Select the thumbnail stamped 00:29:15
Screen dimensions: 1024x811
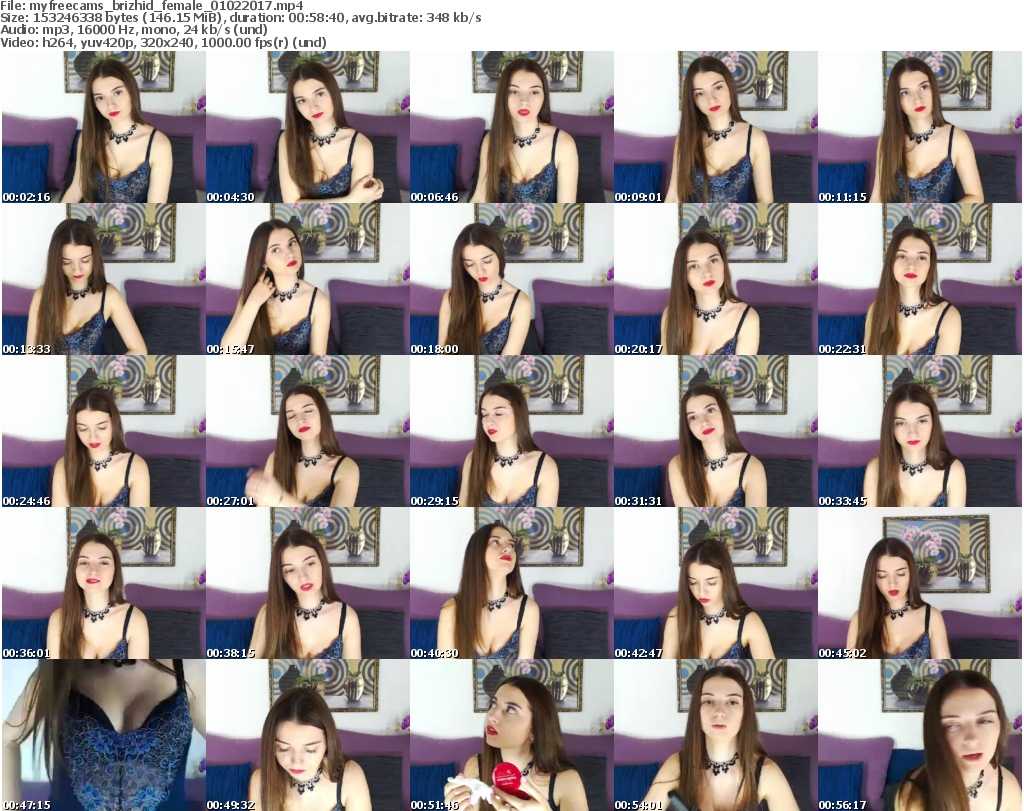tap(511, 432)
